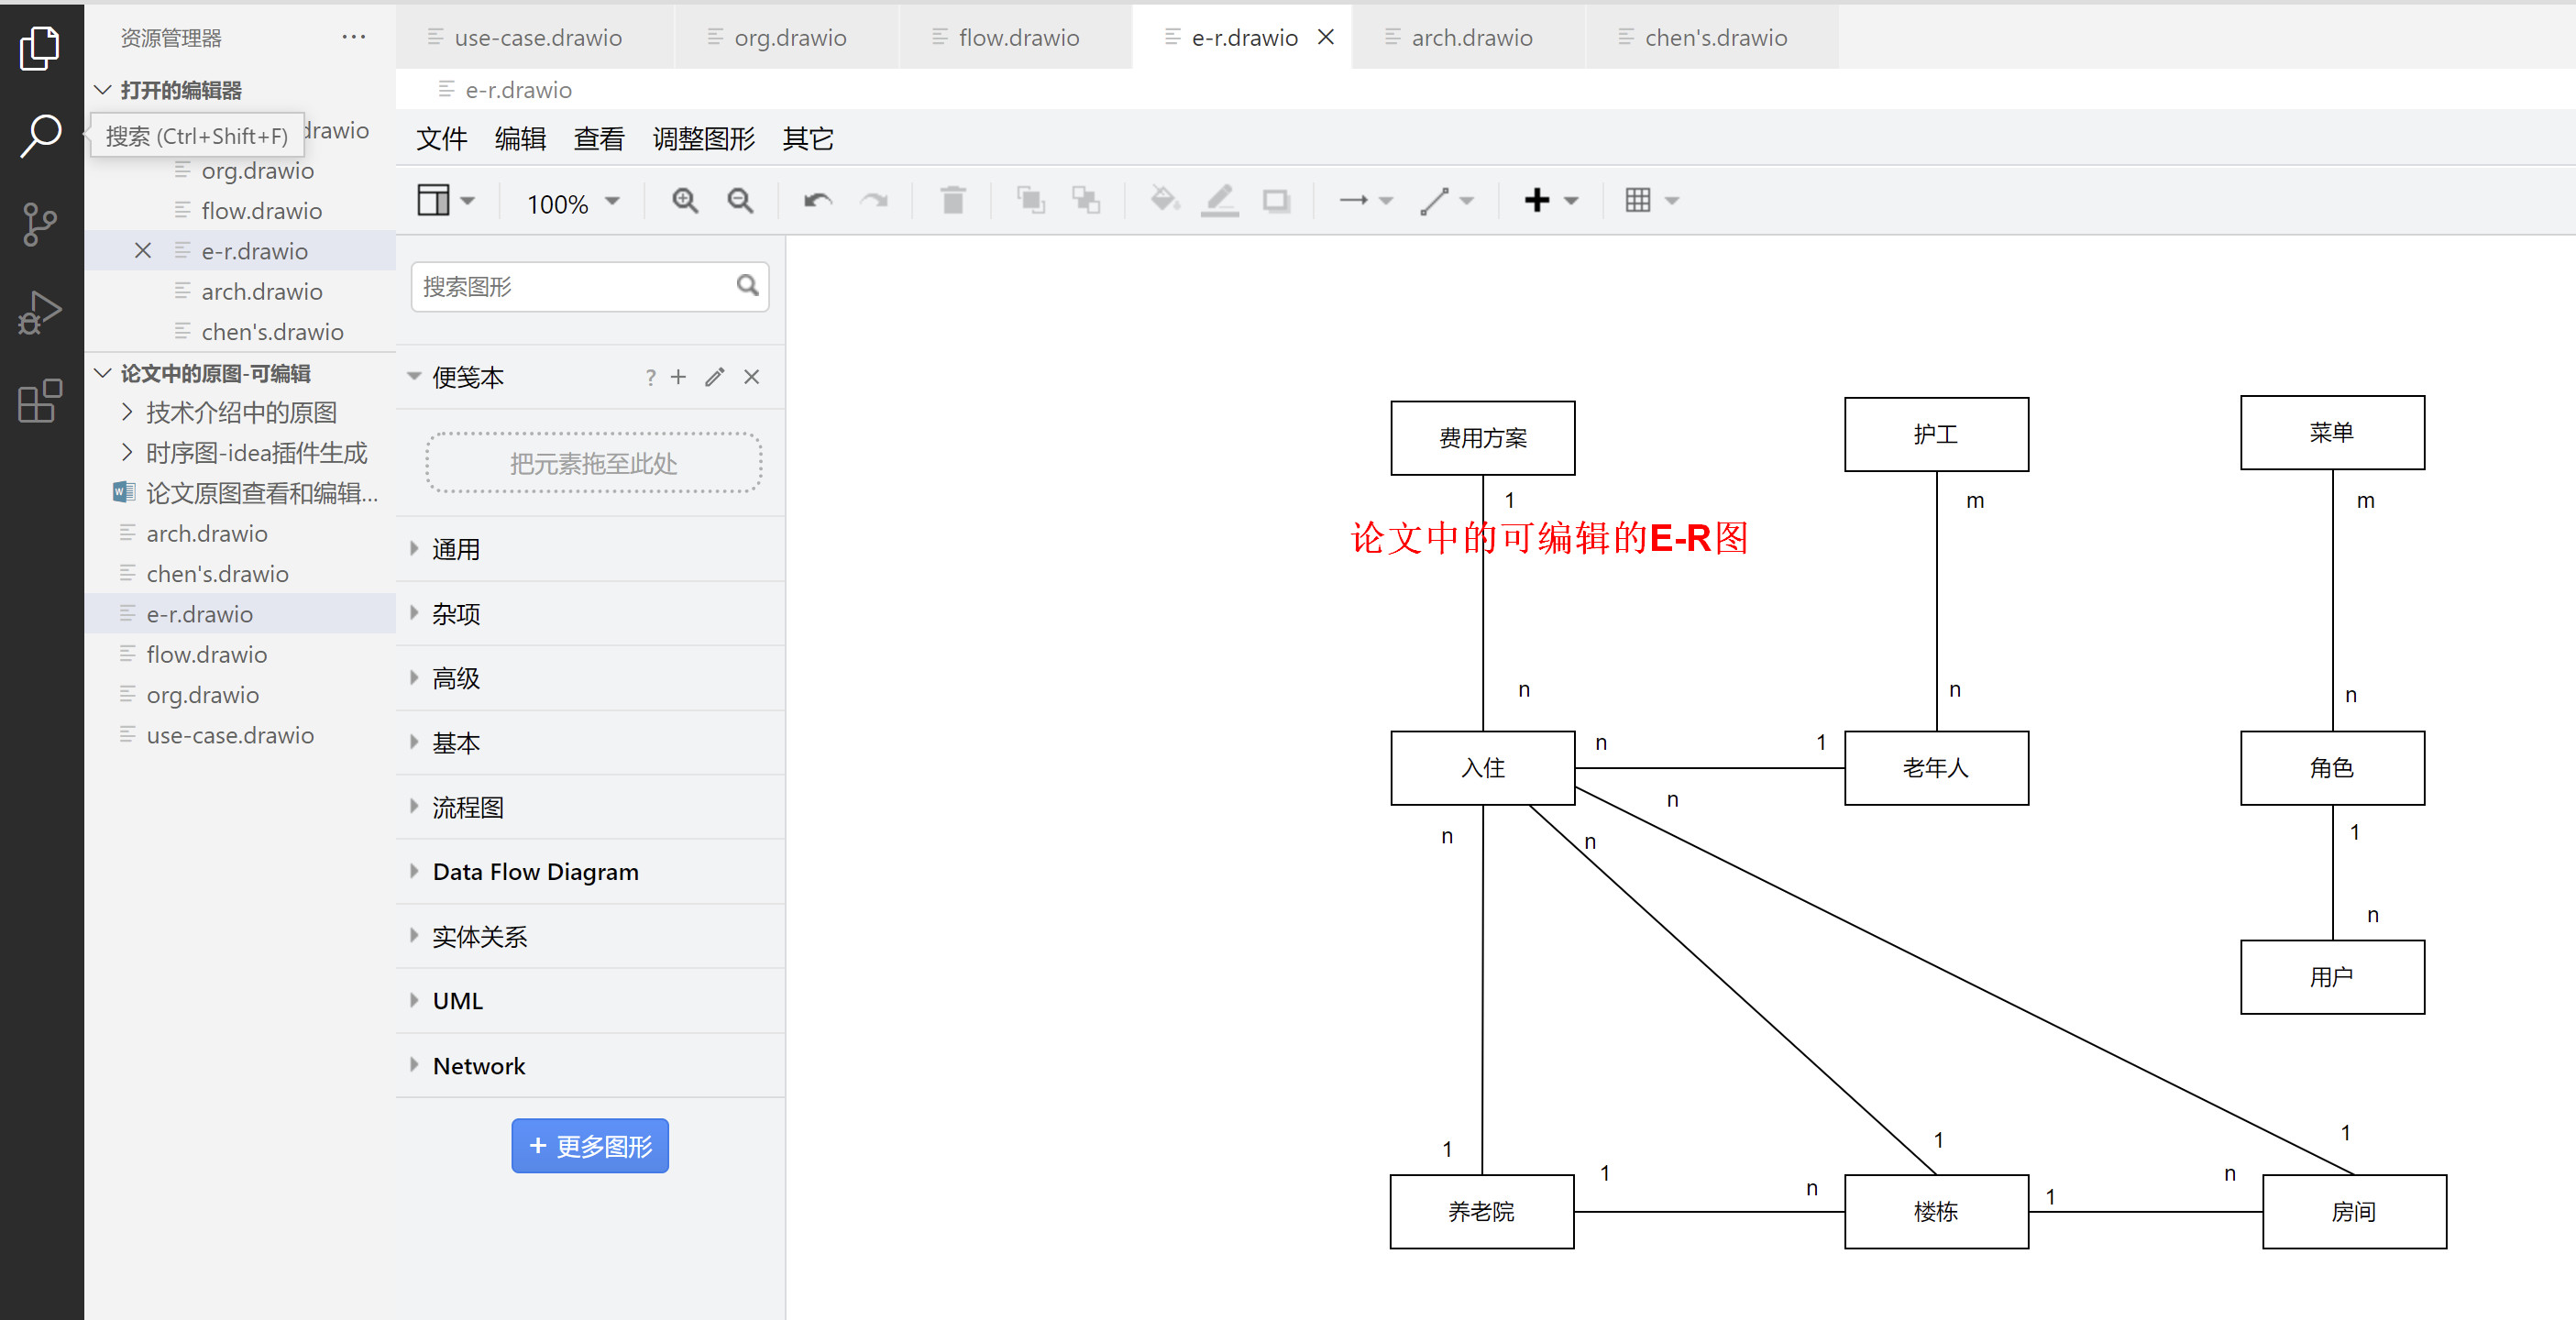The image size is (2576, 1320).
Task: Open scratchpad help via the question mark
Action: click(650, 377)
